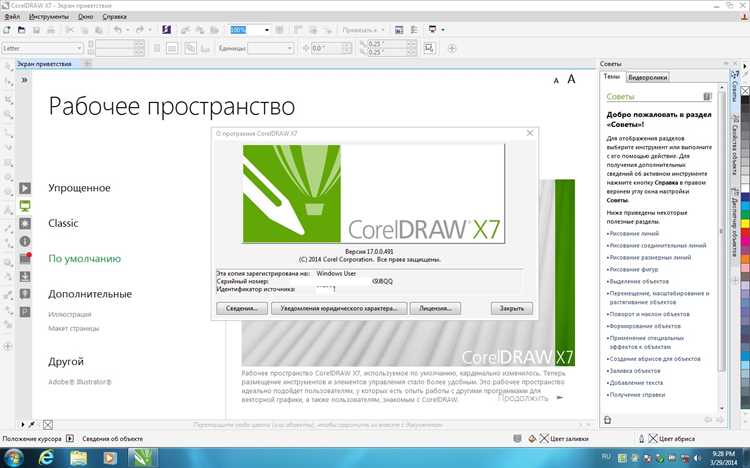
Task: Click the large A increase text size icon
Action: pos(571,79)
